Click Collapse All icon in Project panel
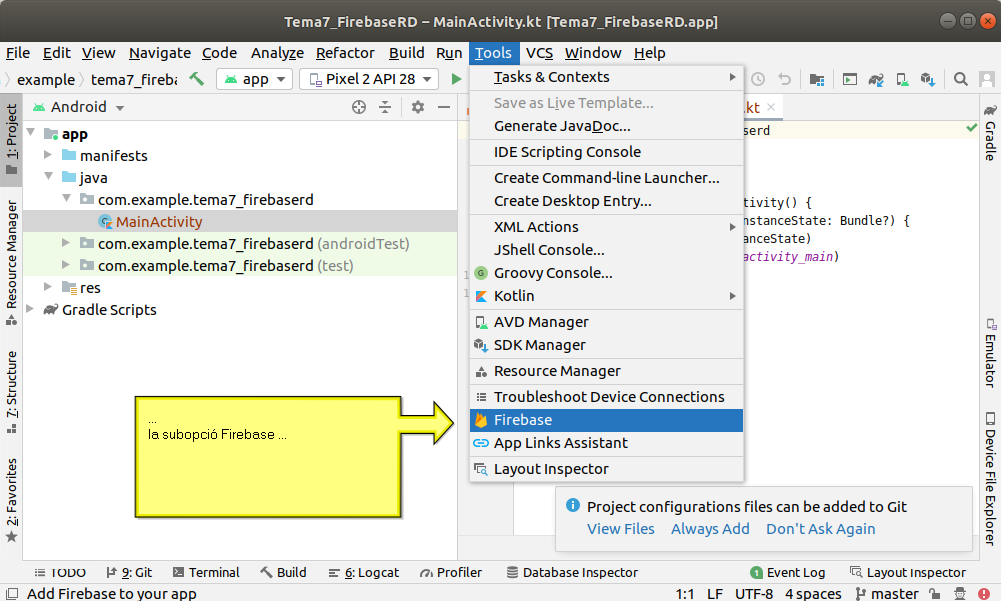This screenshot has height=601, width=1001. (385, 107)
